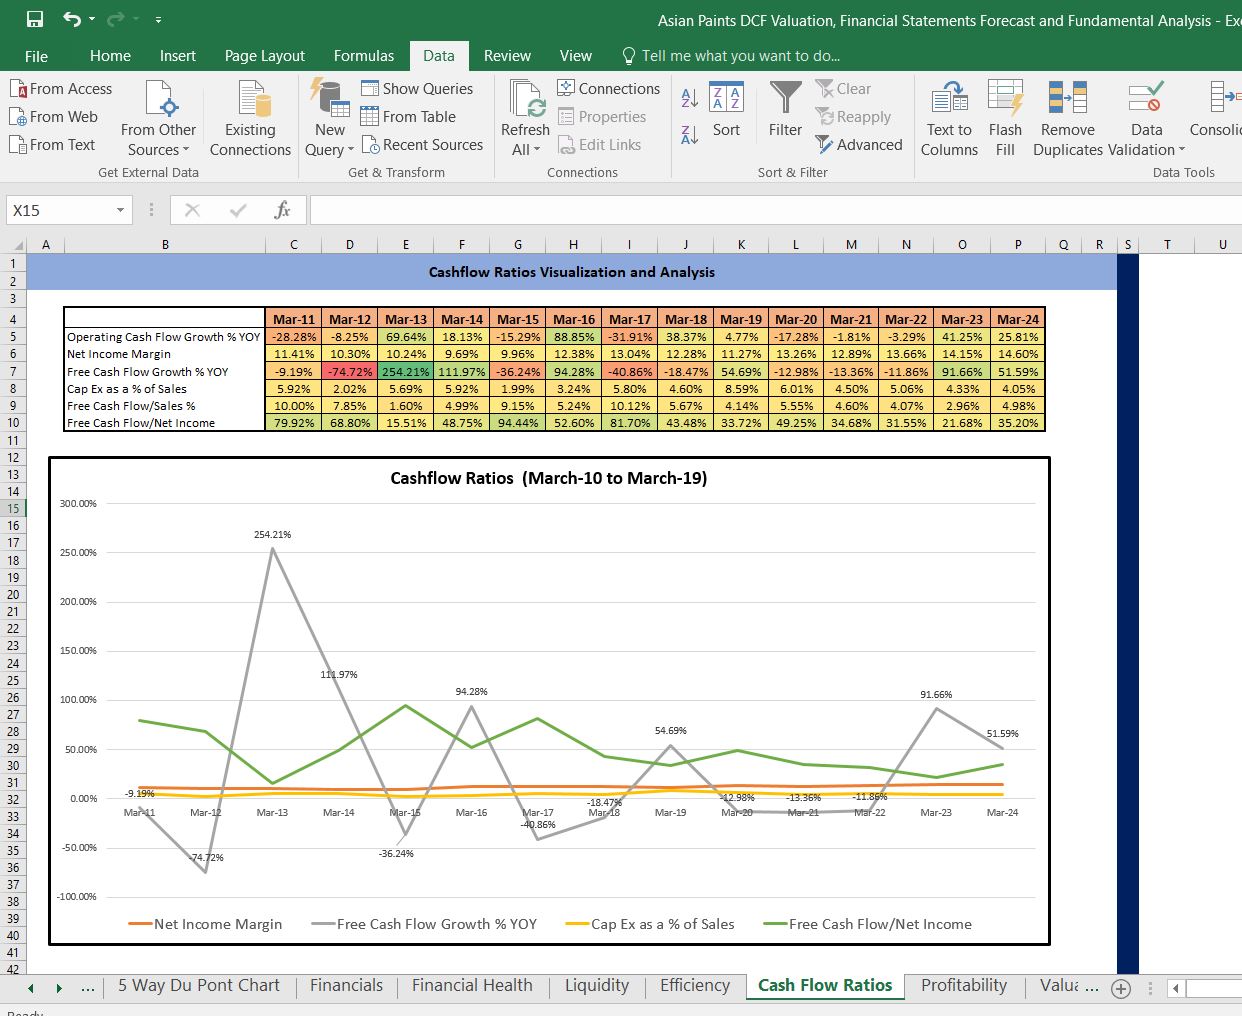
Task: Switch to the Insert ribbon tab
Action: [x=178, y=56]
